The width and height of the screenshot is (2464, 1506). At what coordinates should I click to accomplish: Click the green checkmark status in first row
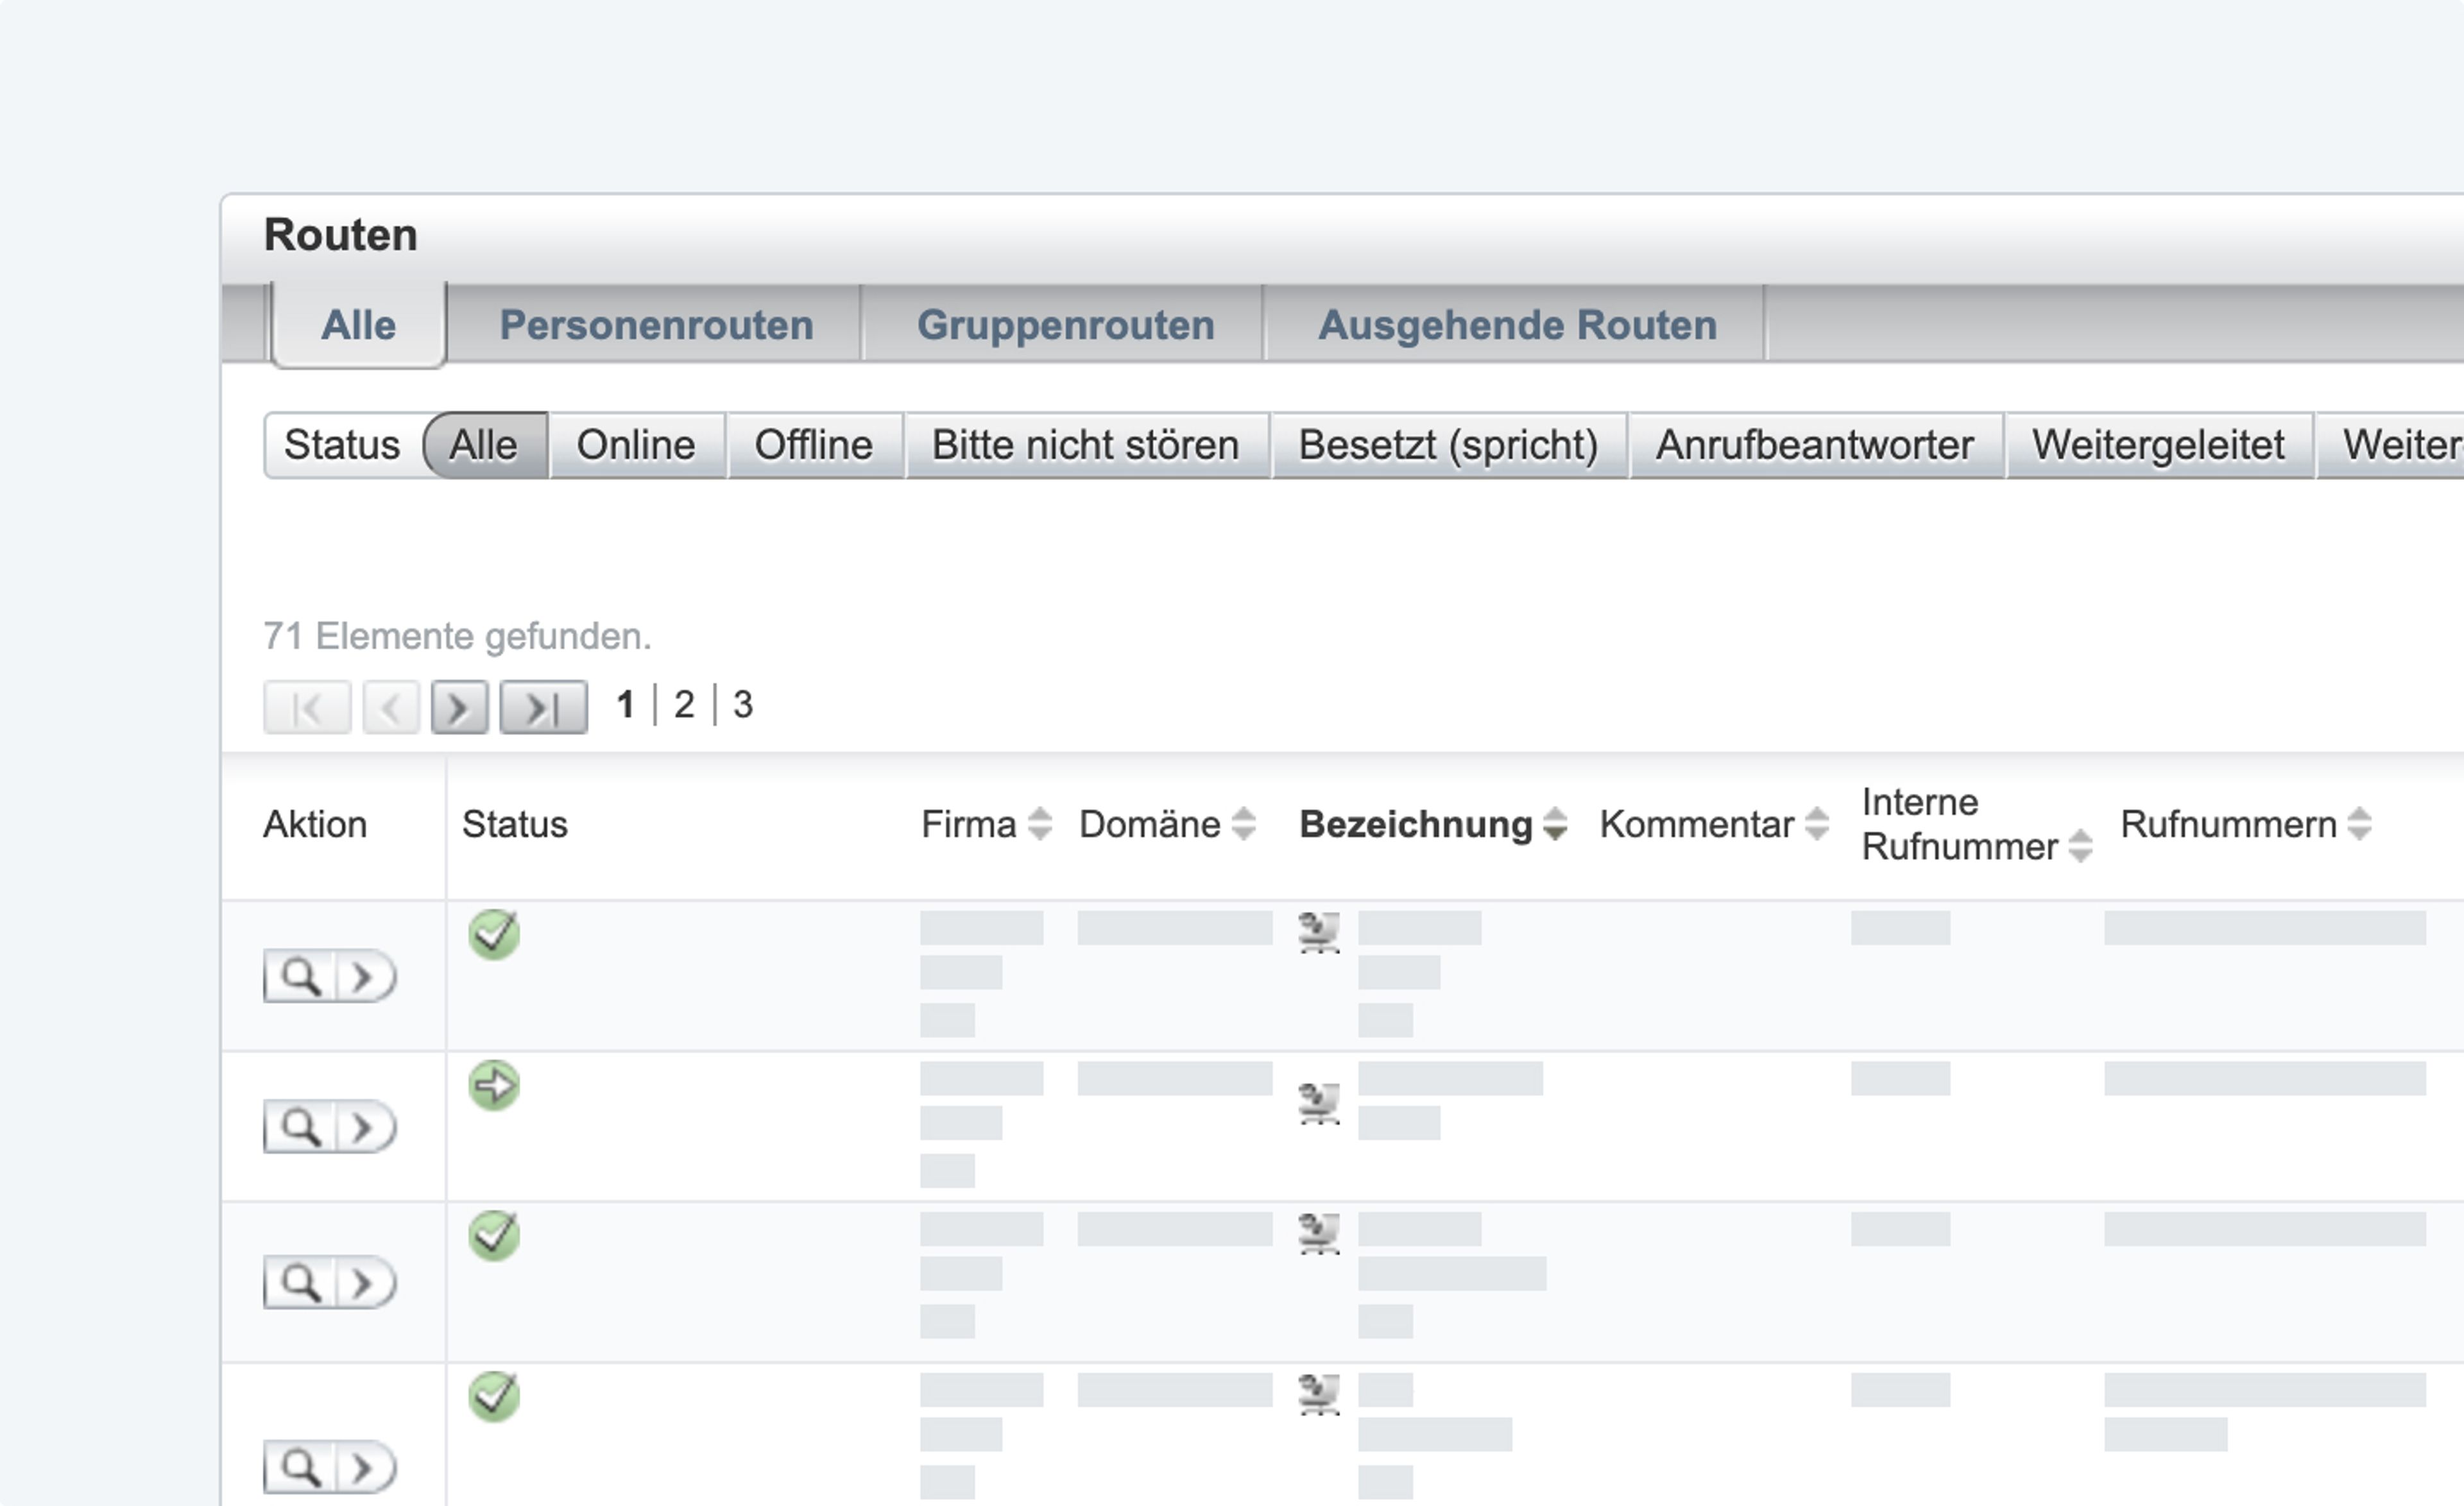pos(494,935)
